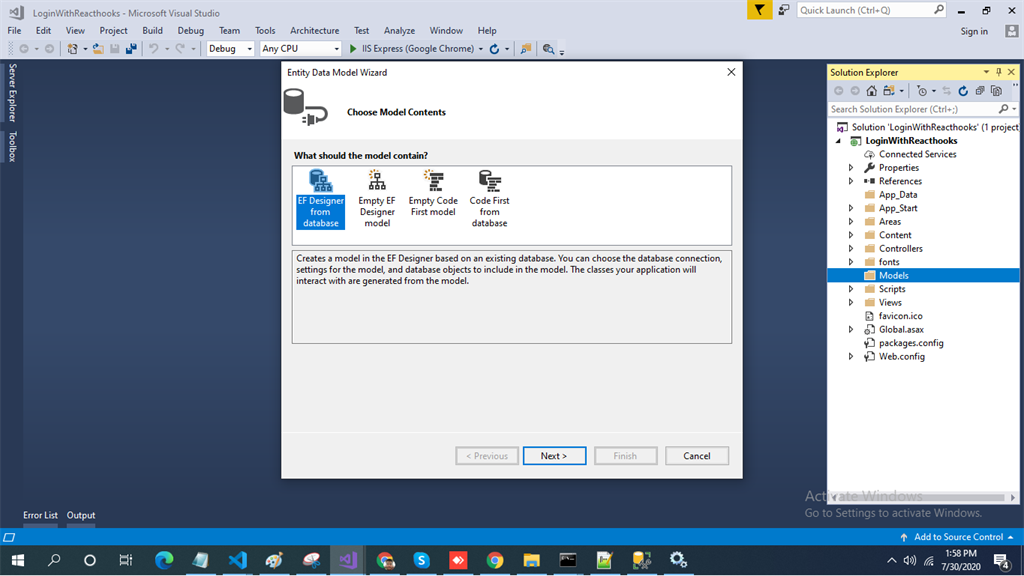
Task: Select EF Designer from database model option
Action: 320,199
